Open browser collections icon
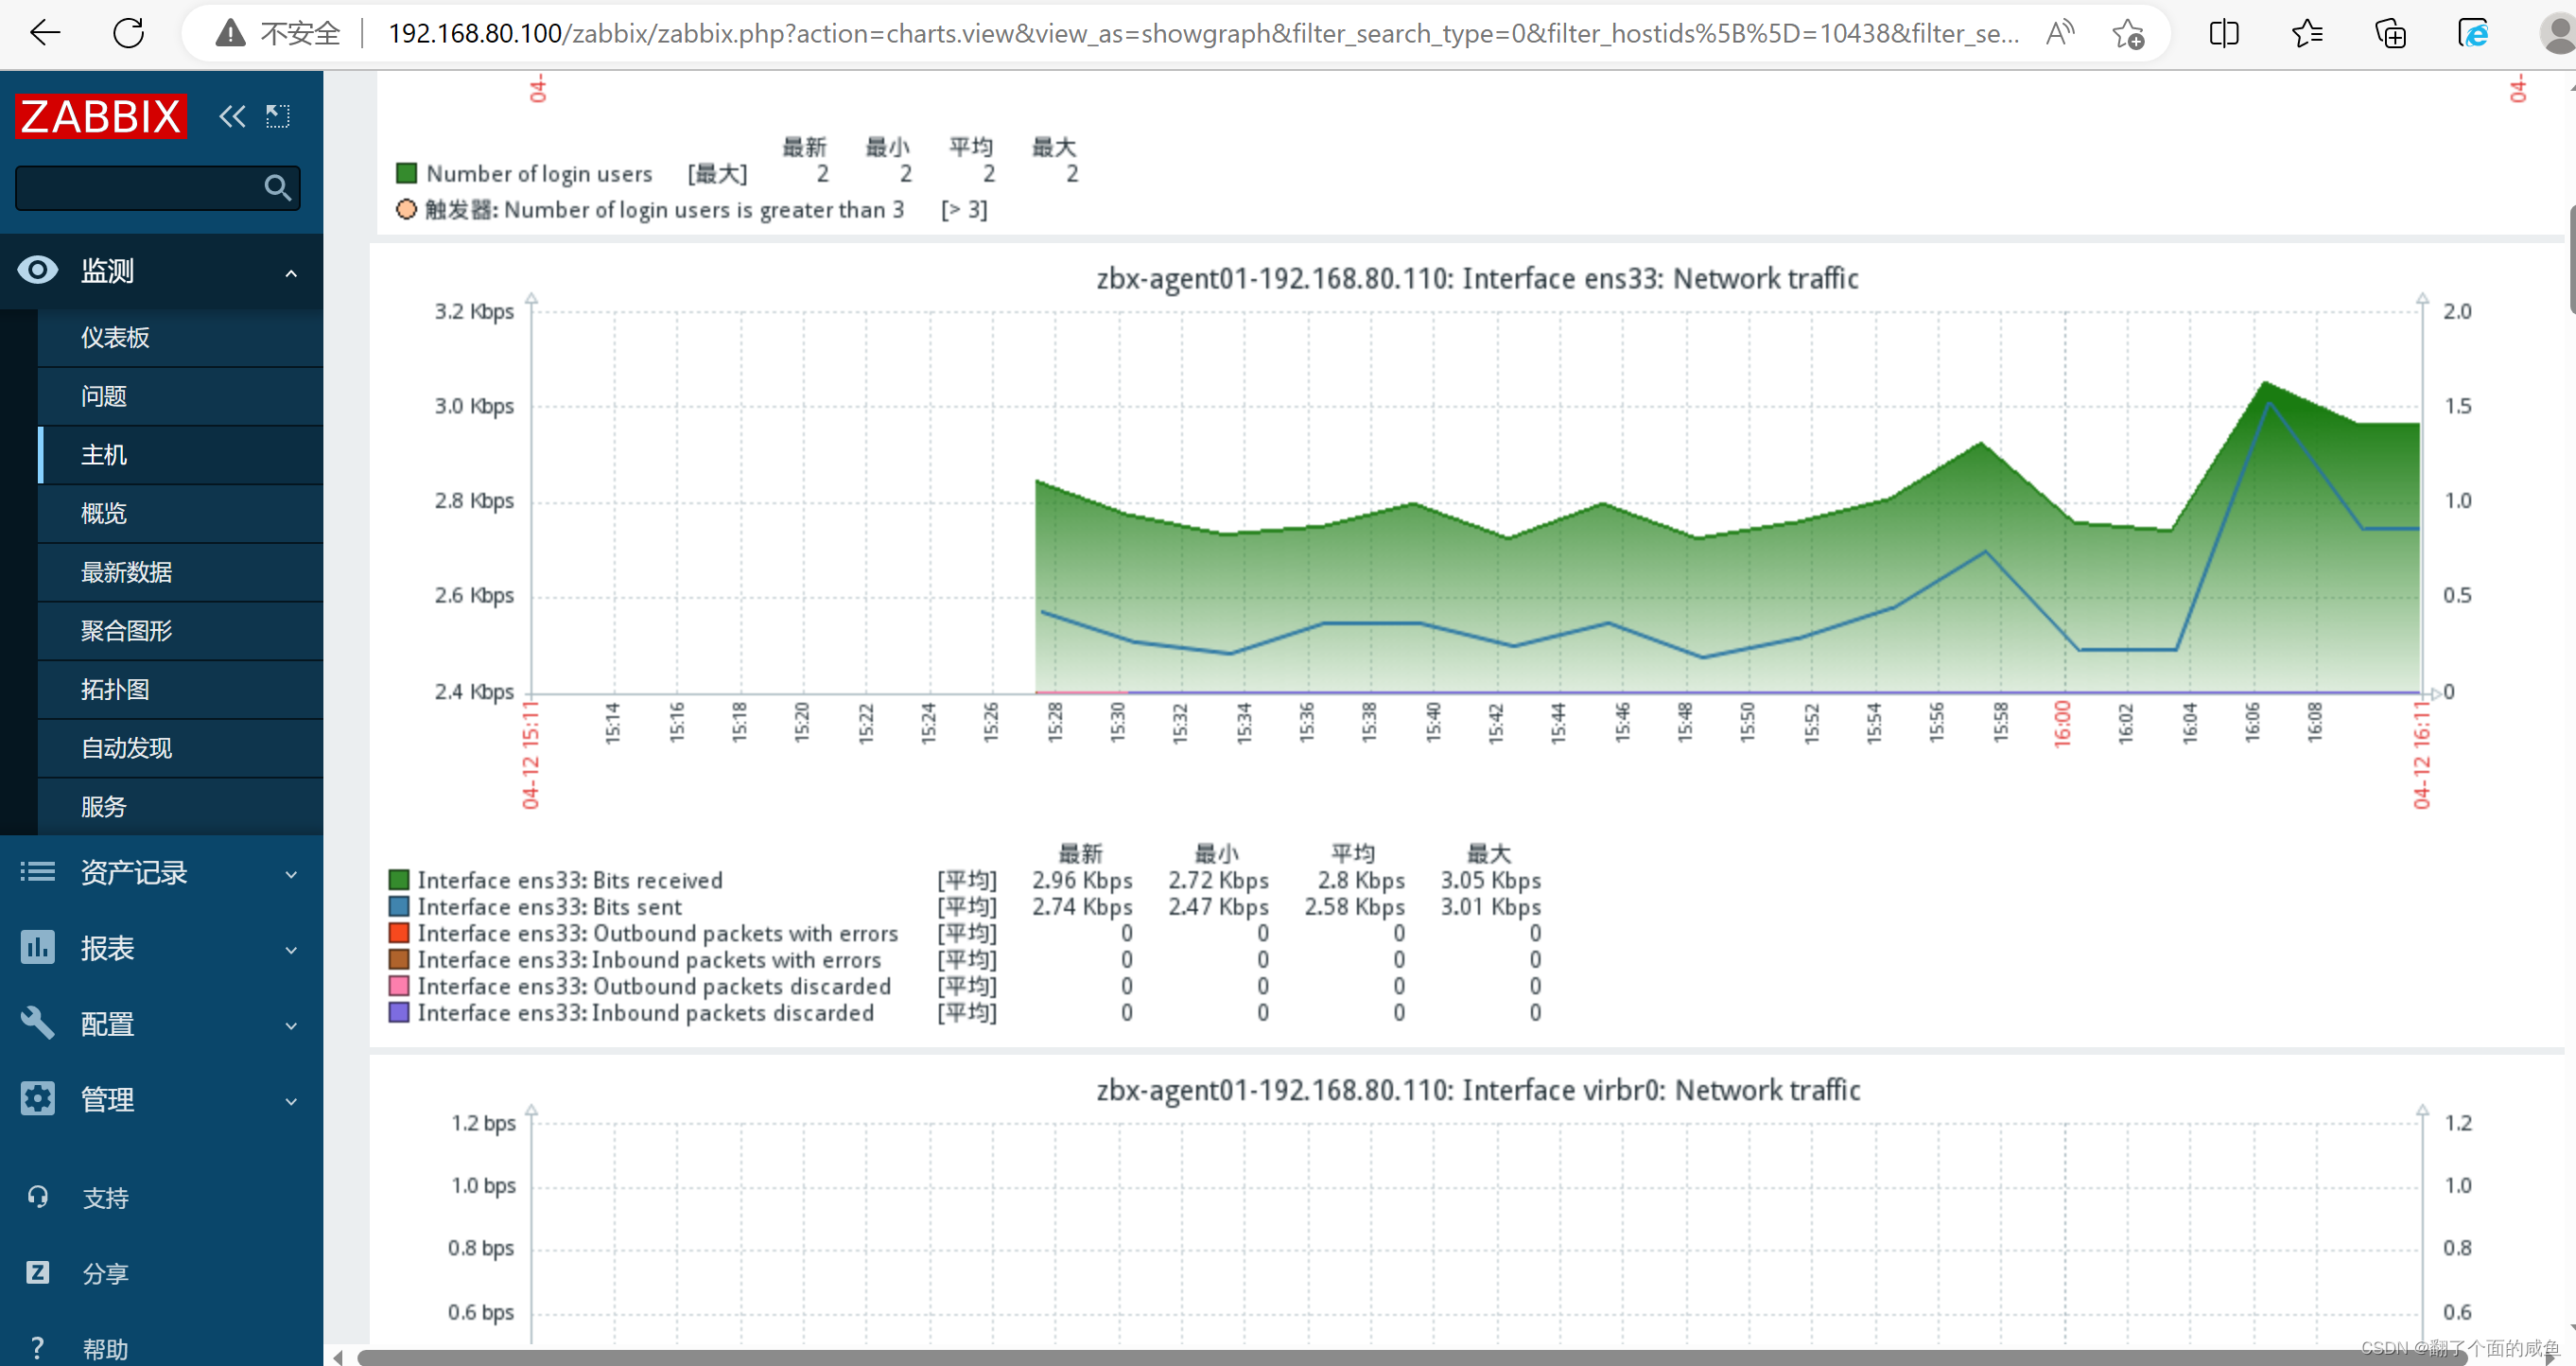 coord(2389,34)
